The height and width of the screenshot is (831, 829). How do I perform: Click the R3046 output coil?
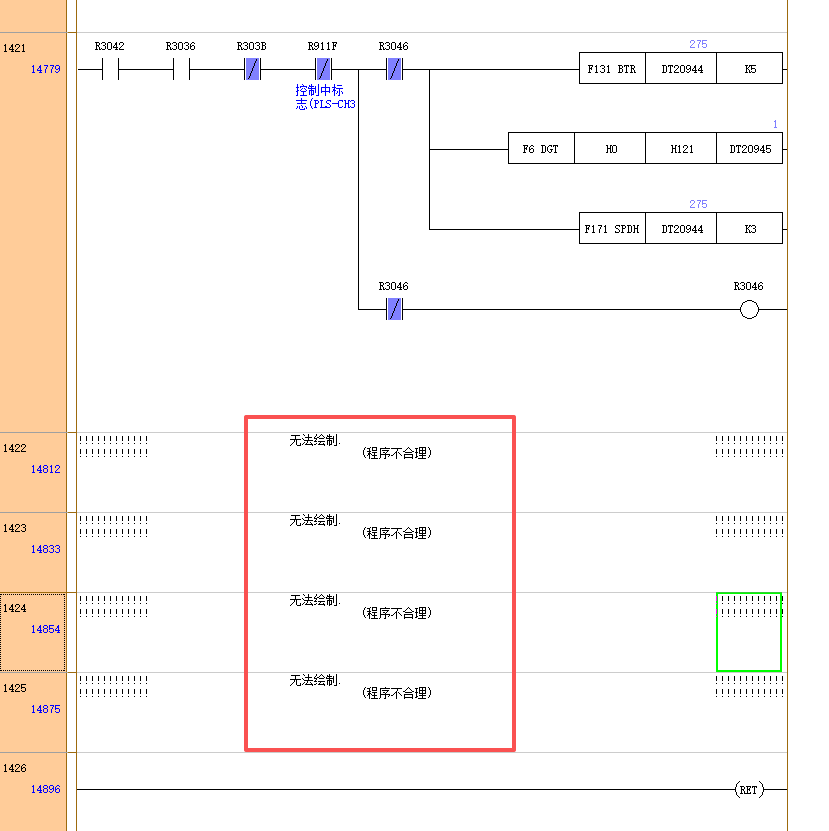click(749, 309)
